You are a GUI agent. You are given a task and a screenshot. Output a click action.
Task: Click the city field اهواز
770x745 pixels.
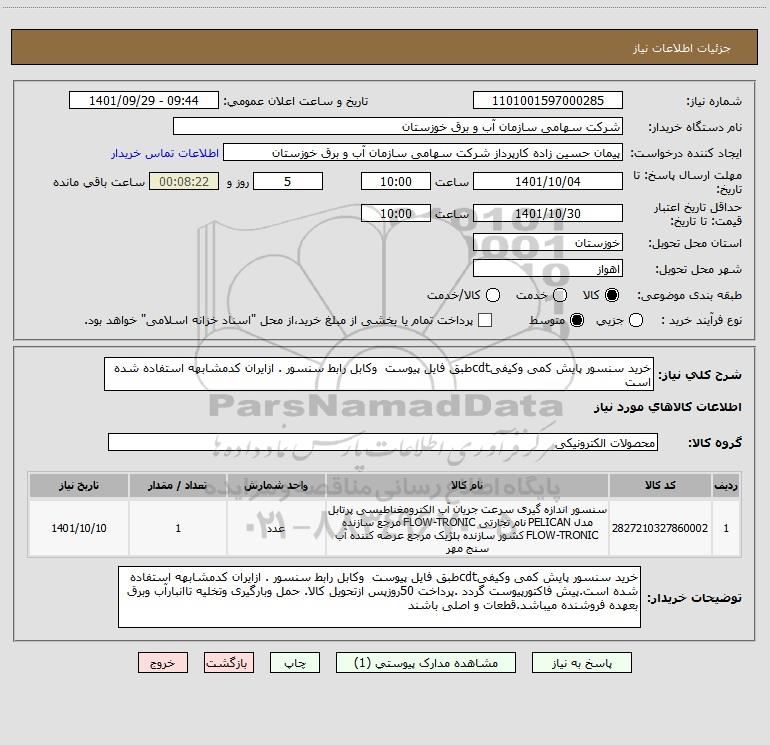click(548, 268)
